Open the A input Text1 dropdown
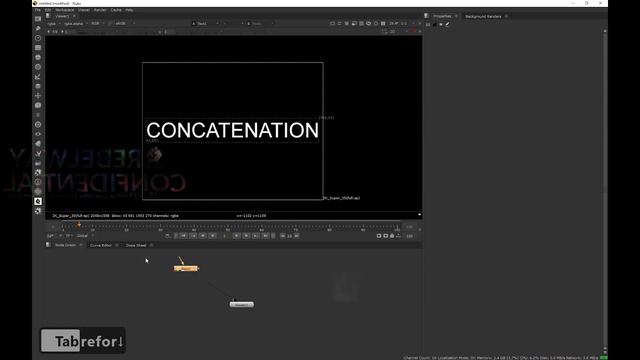 point(205,24)
